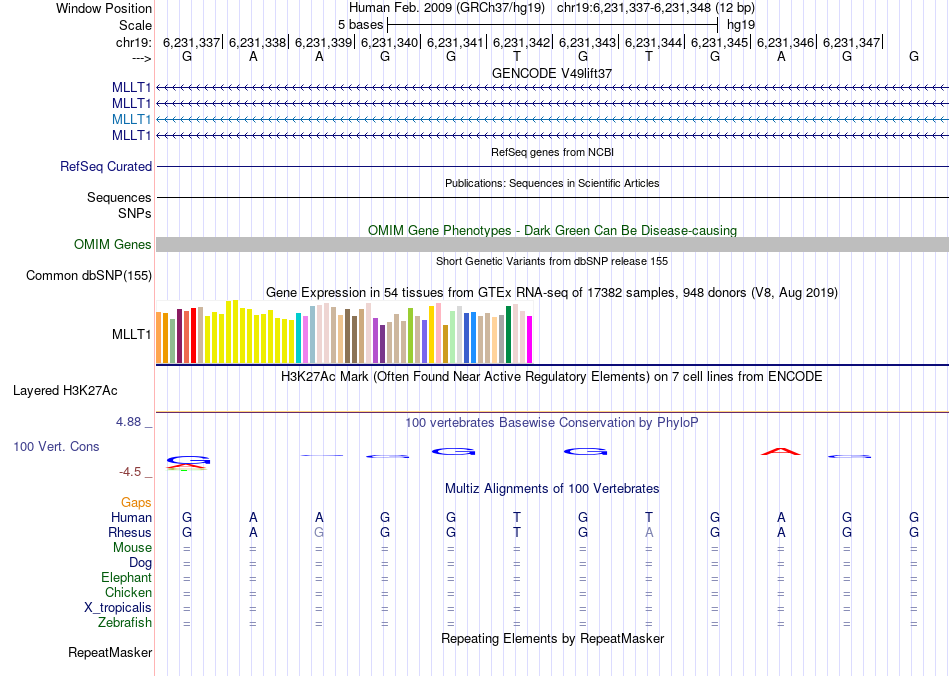Click the gray mismatched G in Rhesus row
The image size is (950, 676).
(319, 532)
